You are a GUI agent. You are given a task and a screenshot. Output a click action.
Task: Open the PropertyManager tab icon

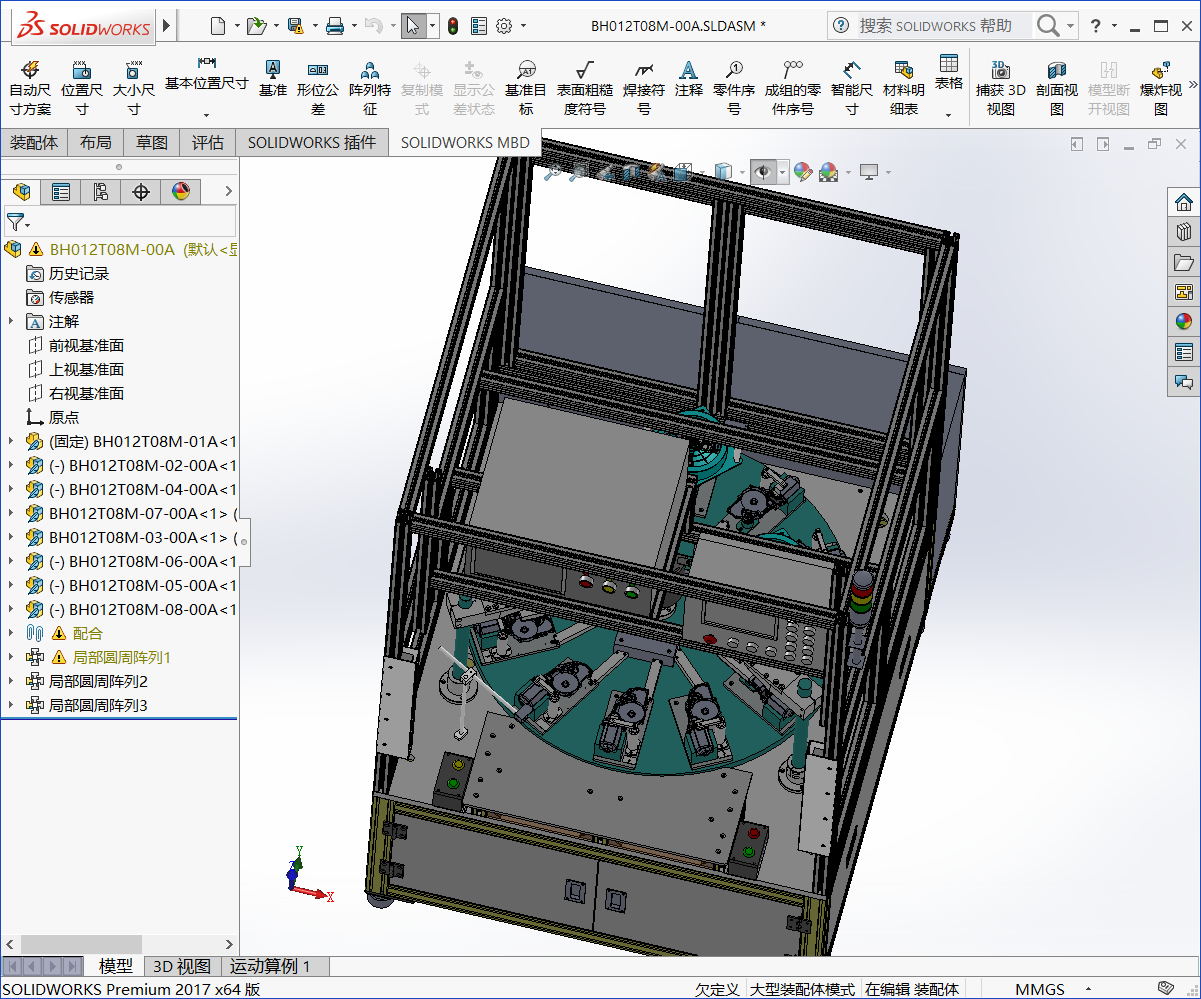point(61,191)
